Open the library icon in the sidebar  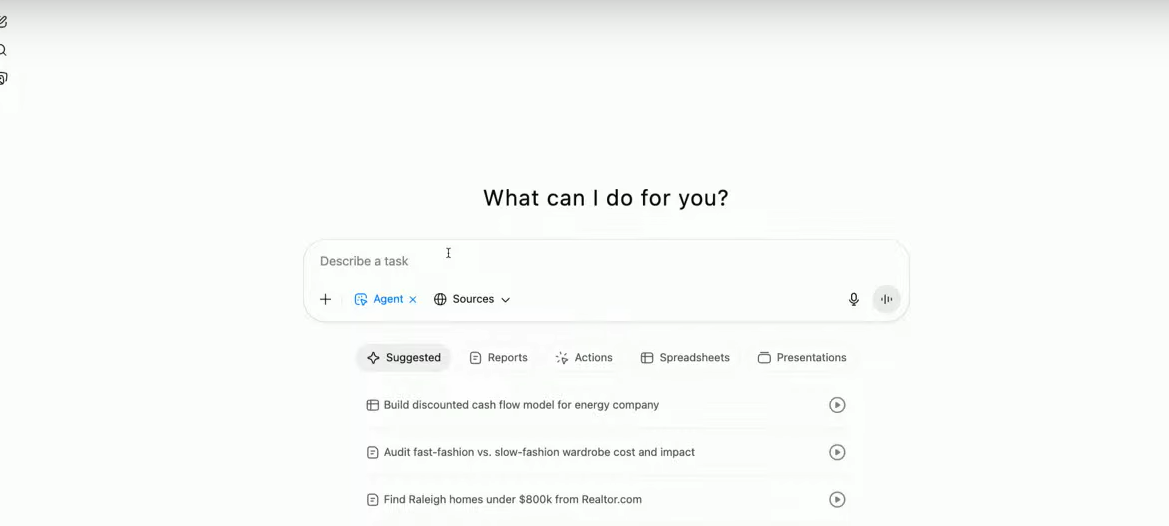[x=3, y=78]
